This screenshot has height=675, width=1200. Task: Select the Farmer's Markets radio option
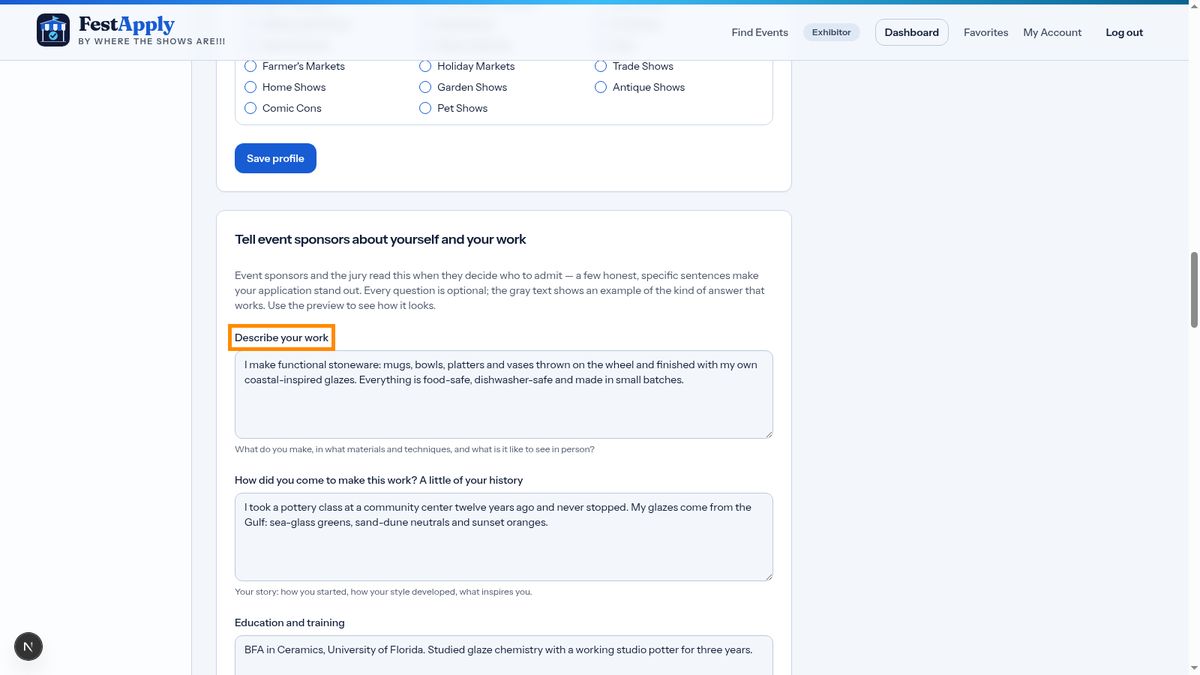click(251, 66)
